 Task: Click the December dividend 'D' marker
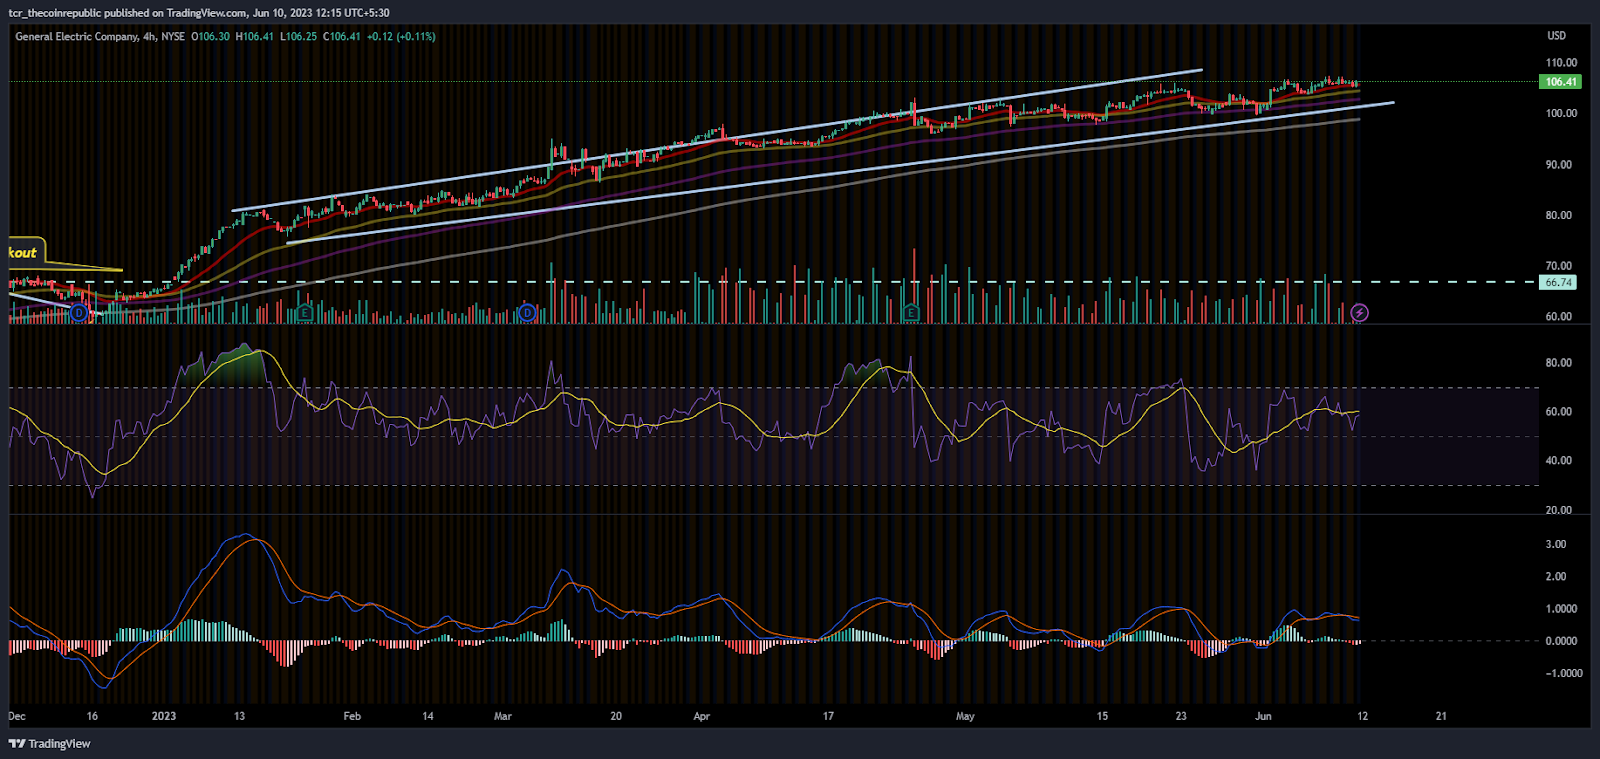[78, 313]
